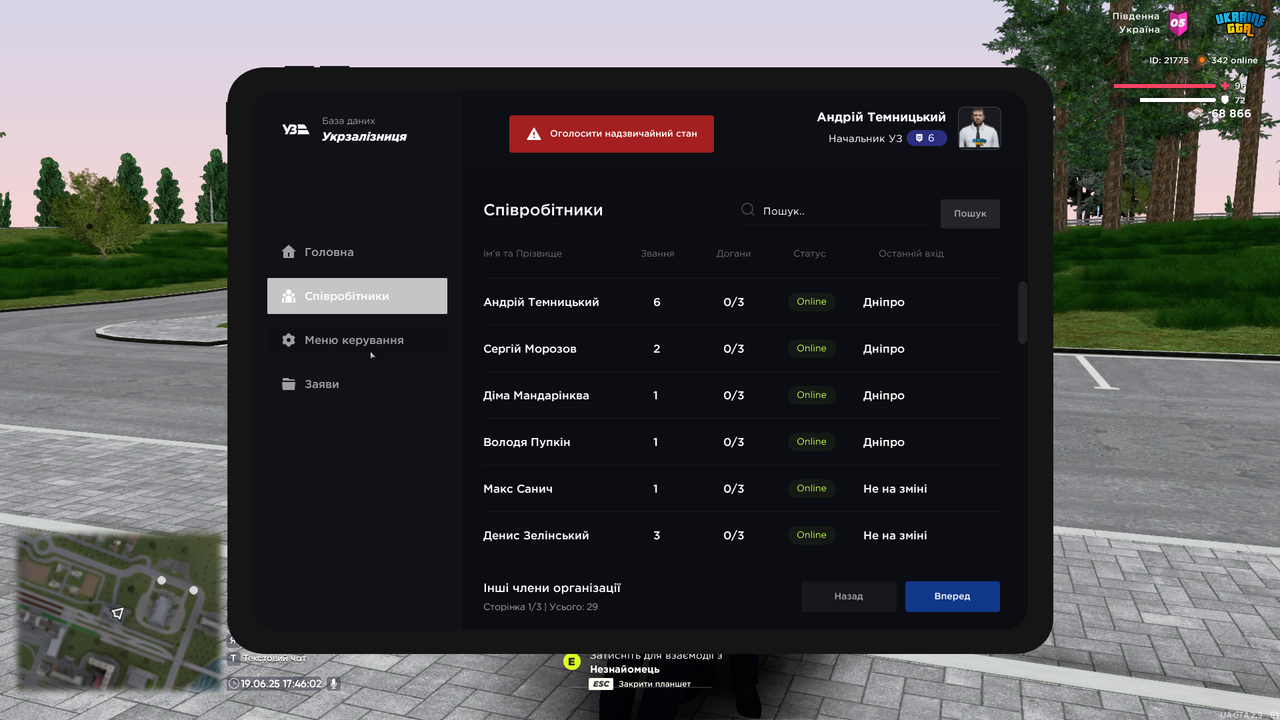Click Не на зміні for Макс Санич

895,489
